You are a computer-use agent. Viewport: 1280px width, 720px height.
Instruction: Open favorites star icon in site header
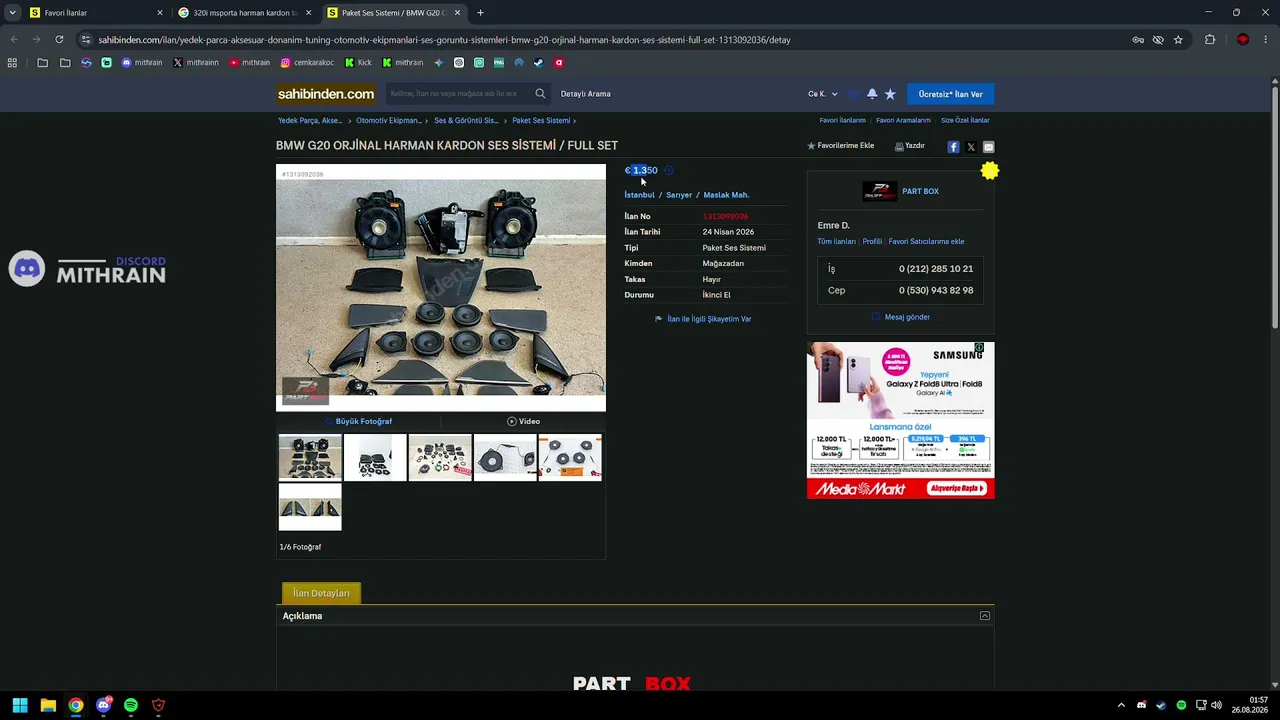coord(890,94)
